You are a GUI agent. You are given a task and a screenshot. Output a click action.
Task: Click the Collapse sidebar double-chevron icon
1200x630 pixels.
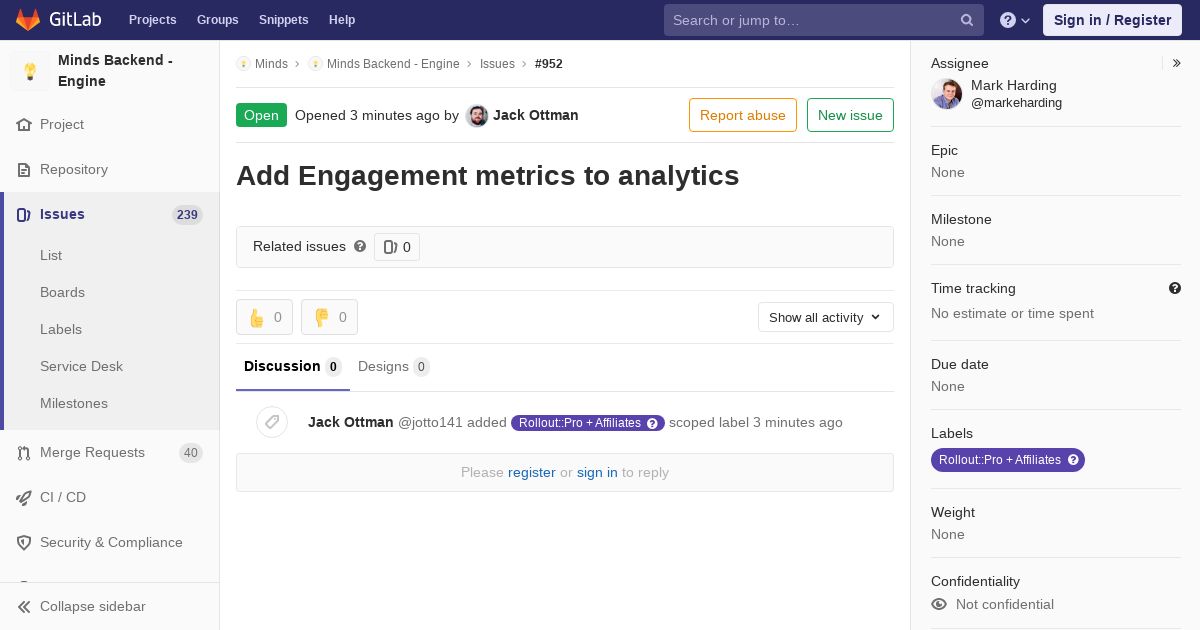click(x=24, y=607)
